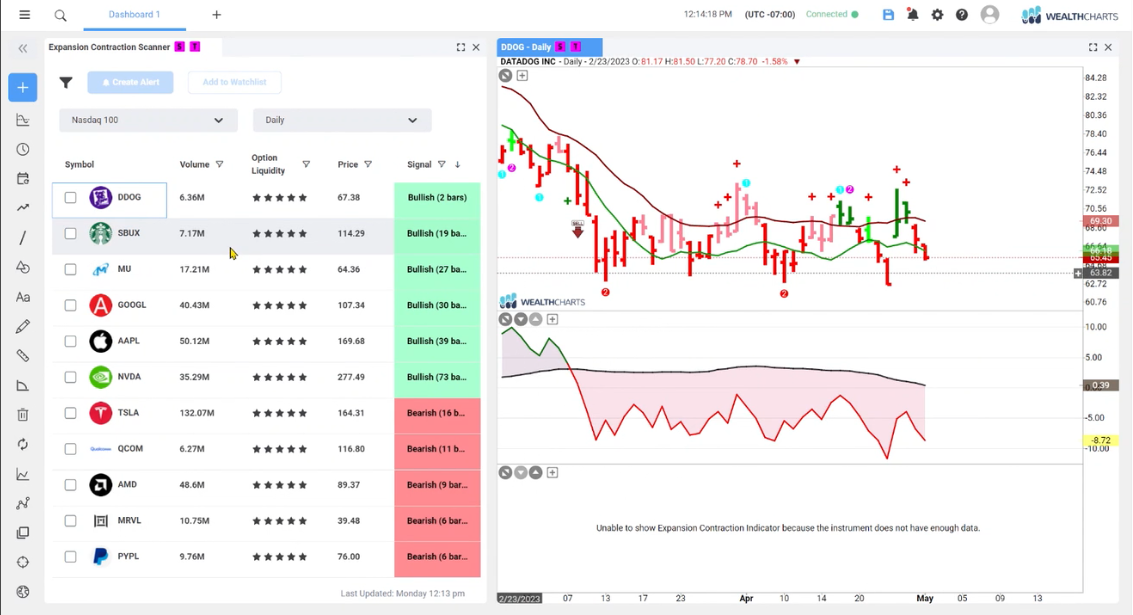Open the Price column filter

coord(368,165)
